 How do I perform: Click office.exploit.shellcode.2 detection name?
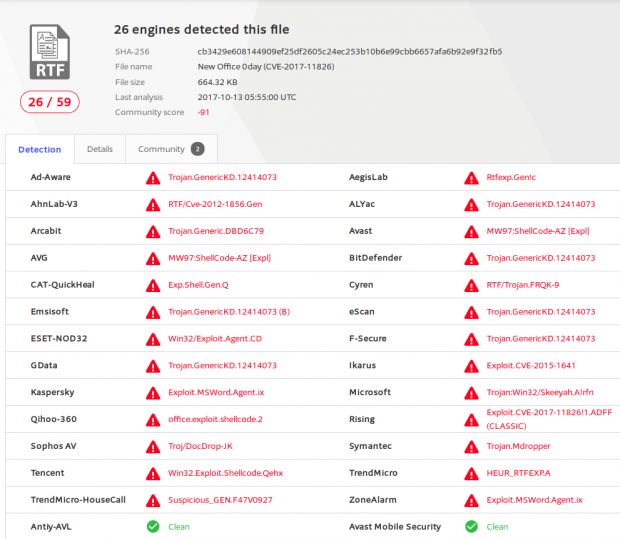[215, 419]
